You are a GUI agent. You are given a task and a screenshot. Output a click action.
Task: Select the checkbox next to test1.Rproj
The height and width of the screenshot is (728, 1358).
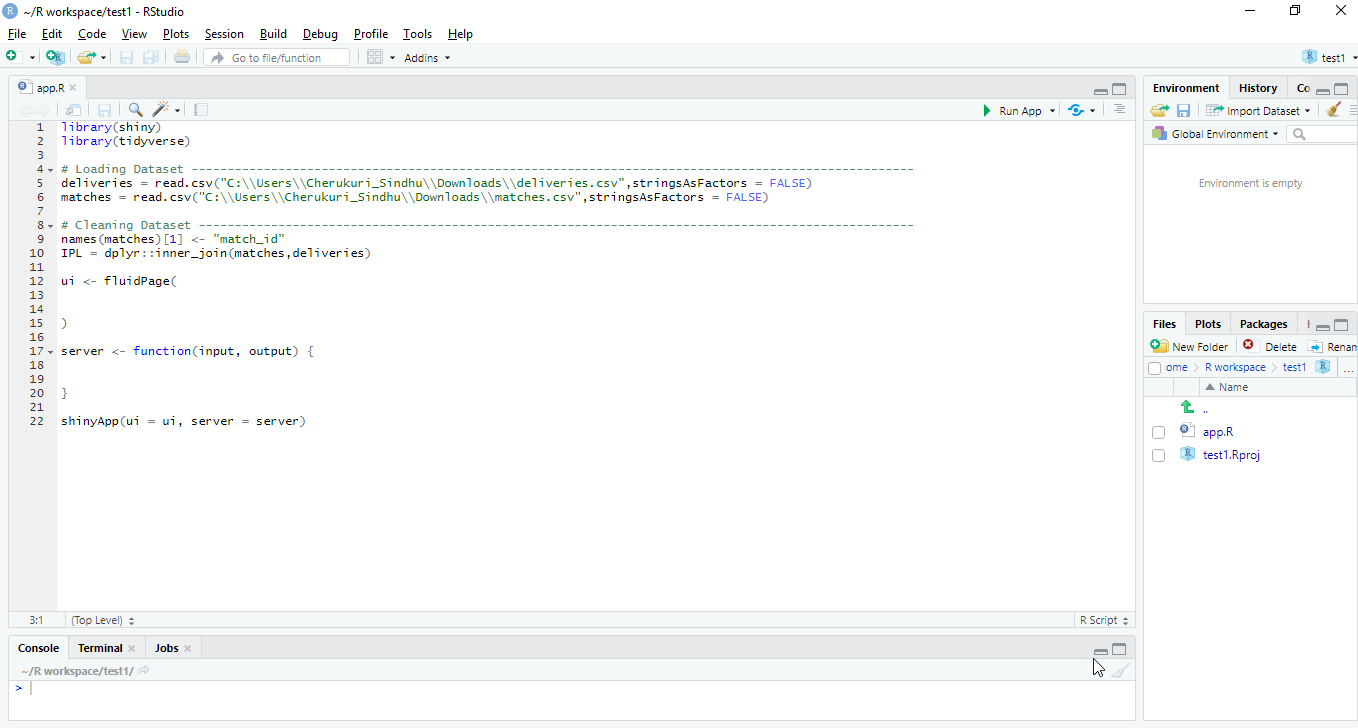[1158, 455]
